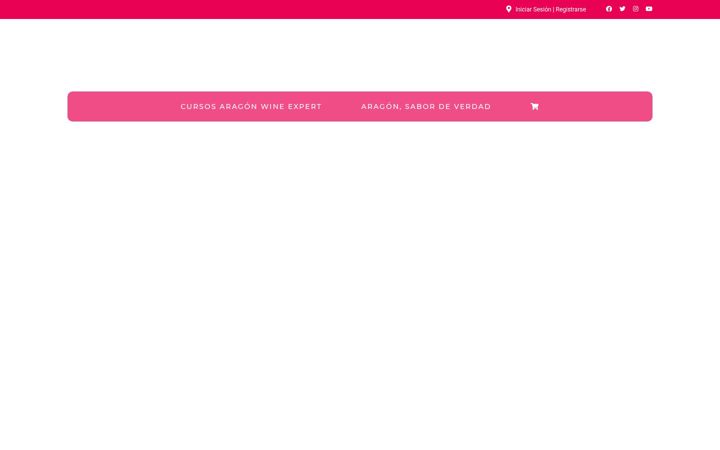This screenshot has width=720, height=450.
Task: Open the Facebook social icon
Action: pos(609,9)
